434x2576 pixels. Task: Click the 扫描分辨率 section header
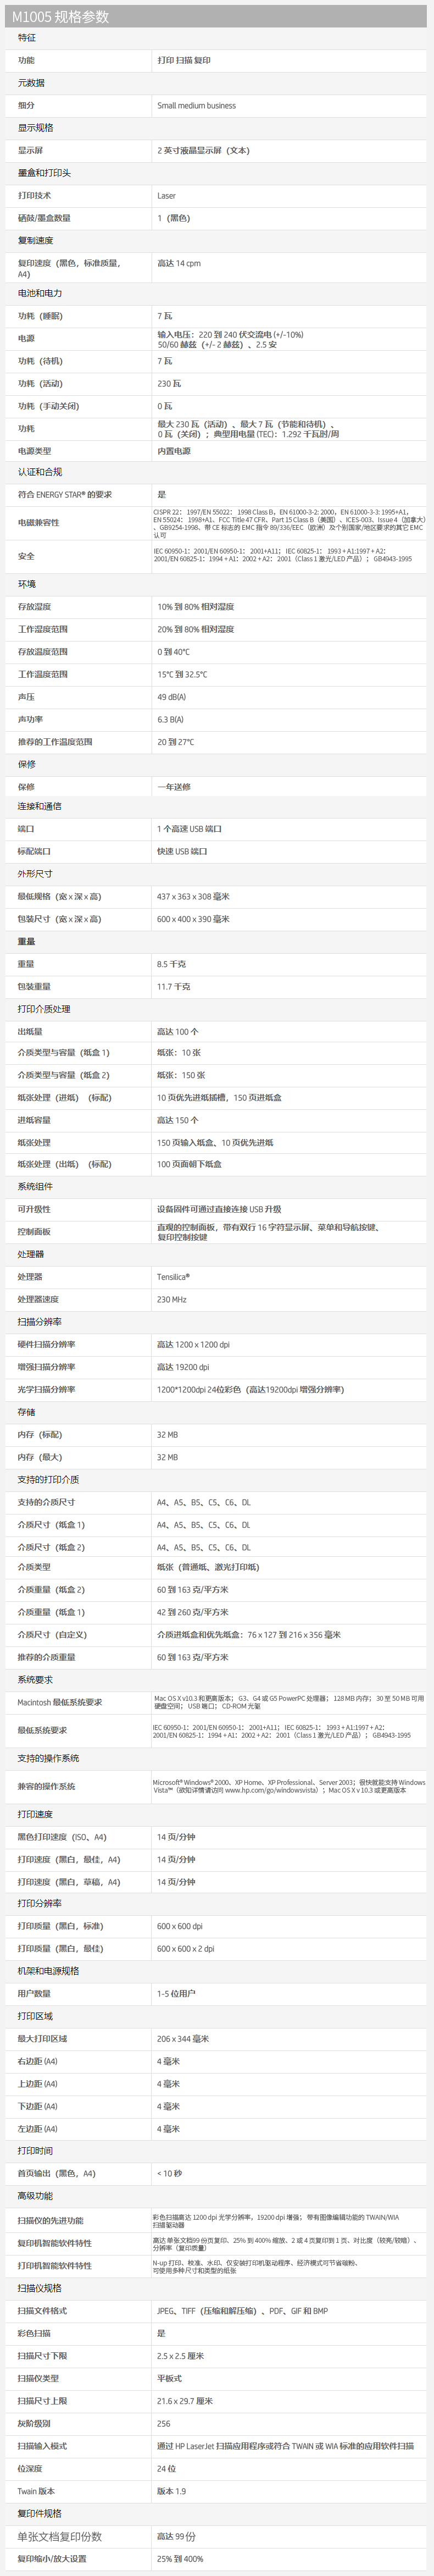pos(39,1322)
